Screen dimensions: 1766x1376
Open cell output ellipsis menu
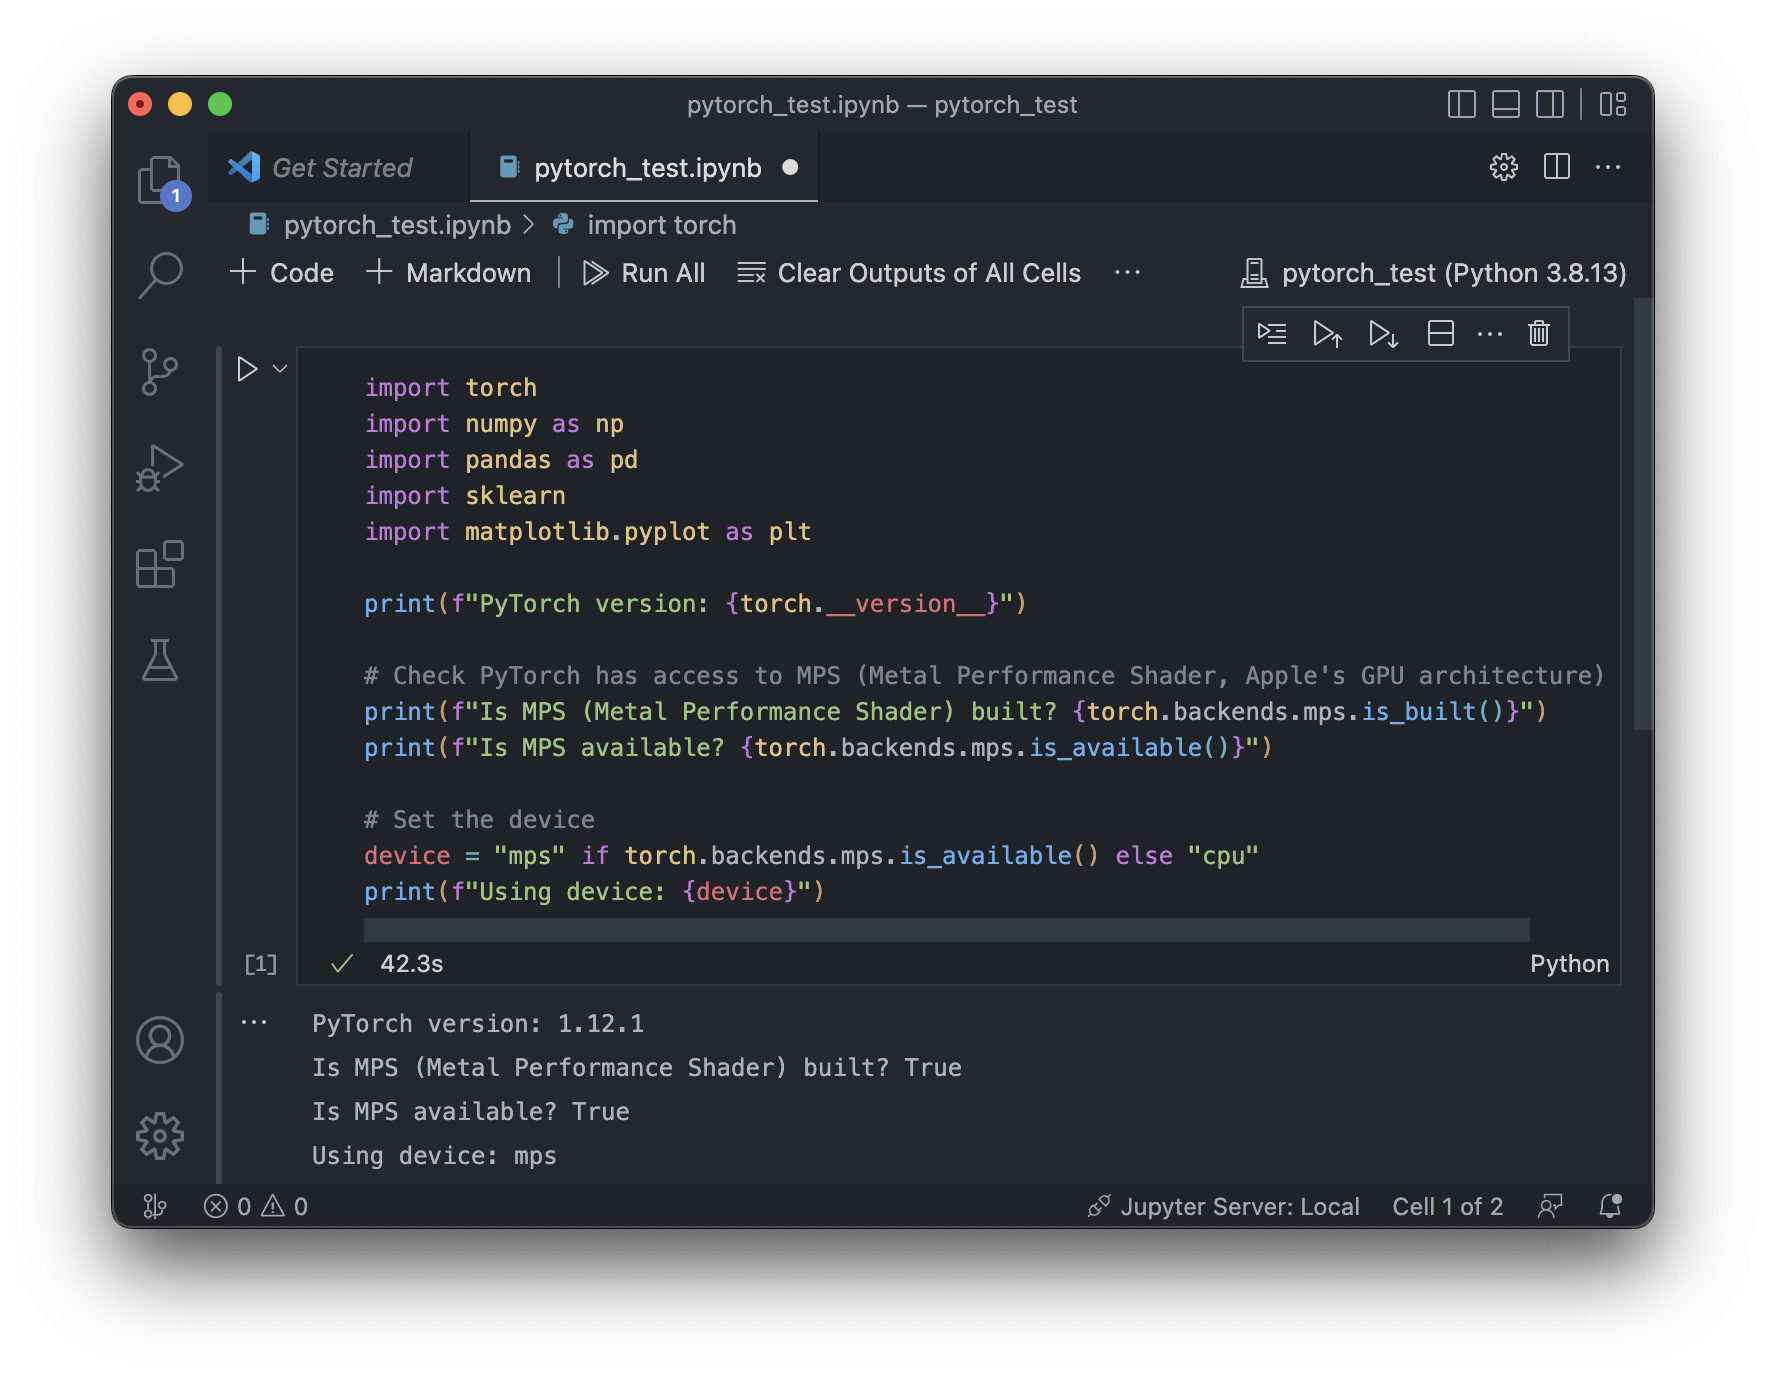tap(254, 1022)
